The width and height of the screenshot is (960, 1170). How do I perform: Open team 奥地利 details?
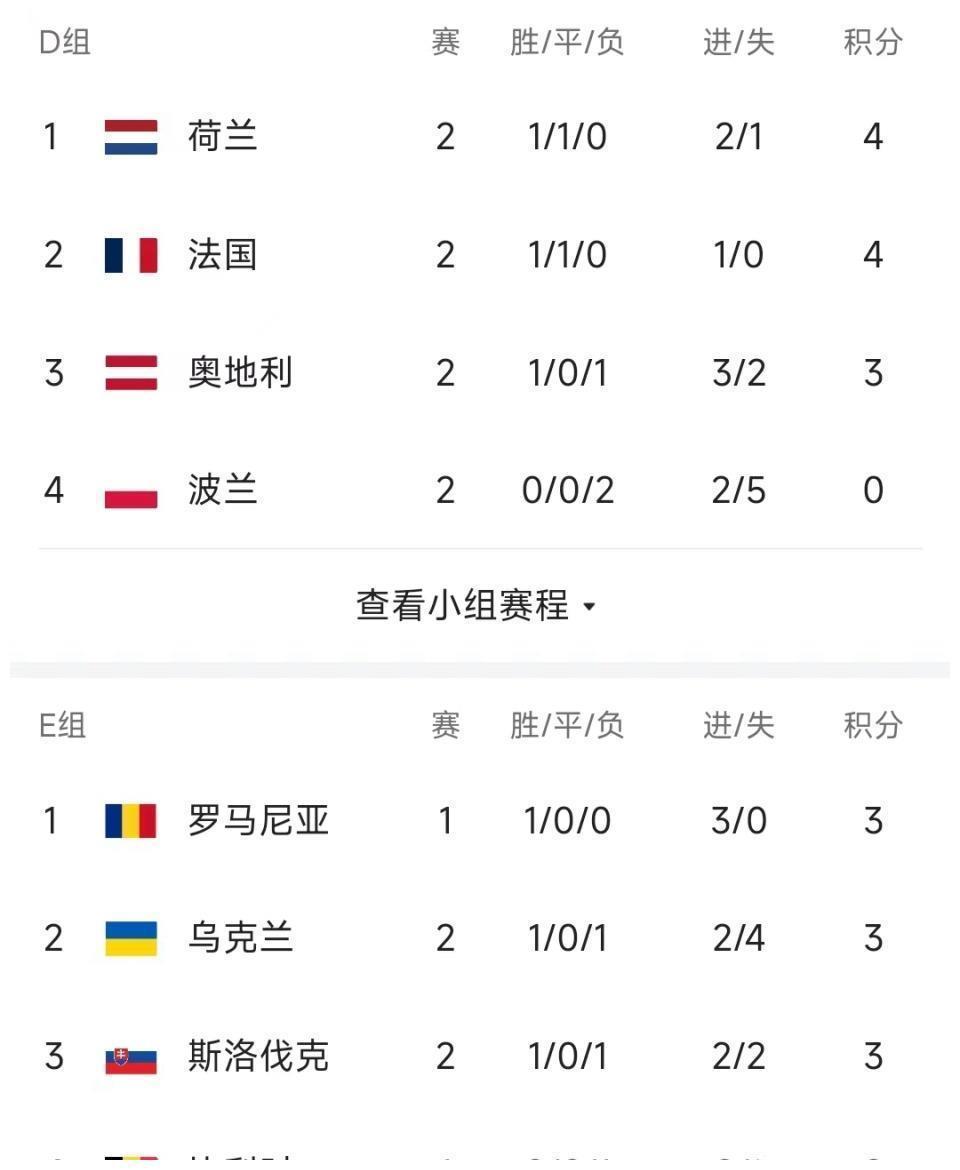coord(240,373)
